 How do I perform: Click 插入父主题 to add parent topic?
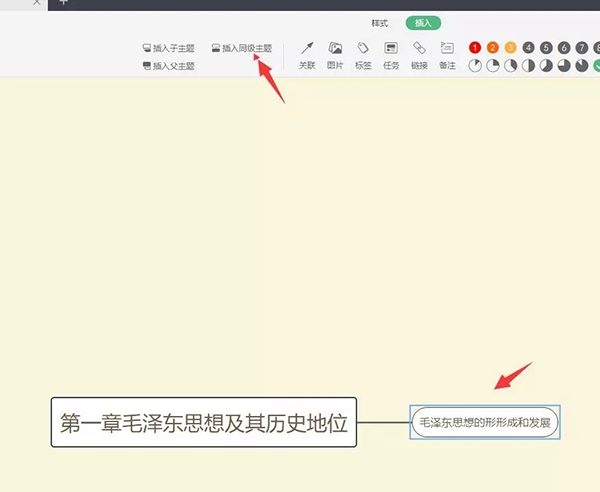click(168, 66)
